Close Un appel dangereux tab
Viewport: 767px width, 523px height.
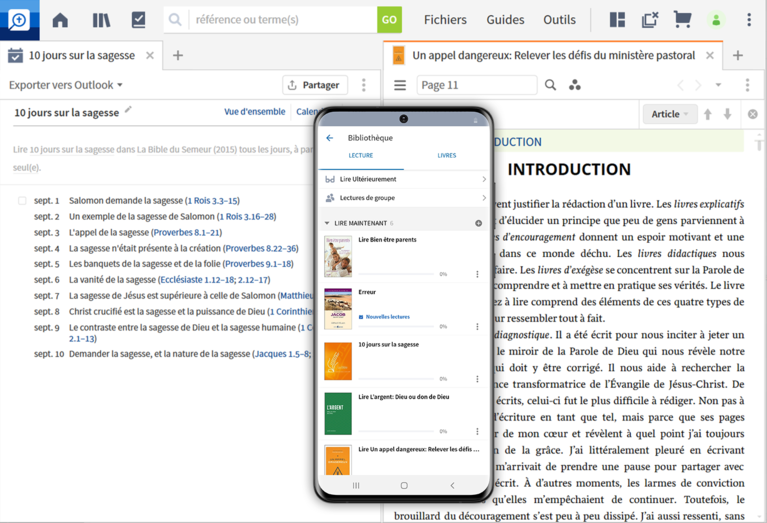(x=710, y=55)
